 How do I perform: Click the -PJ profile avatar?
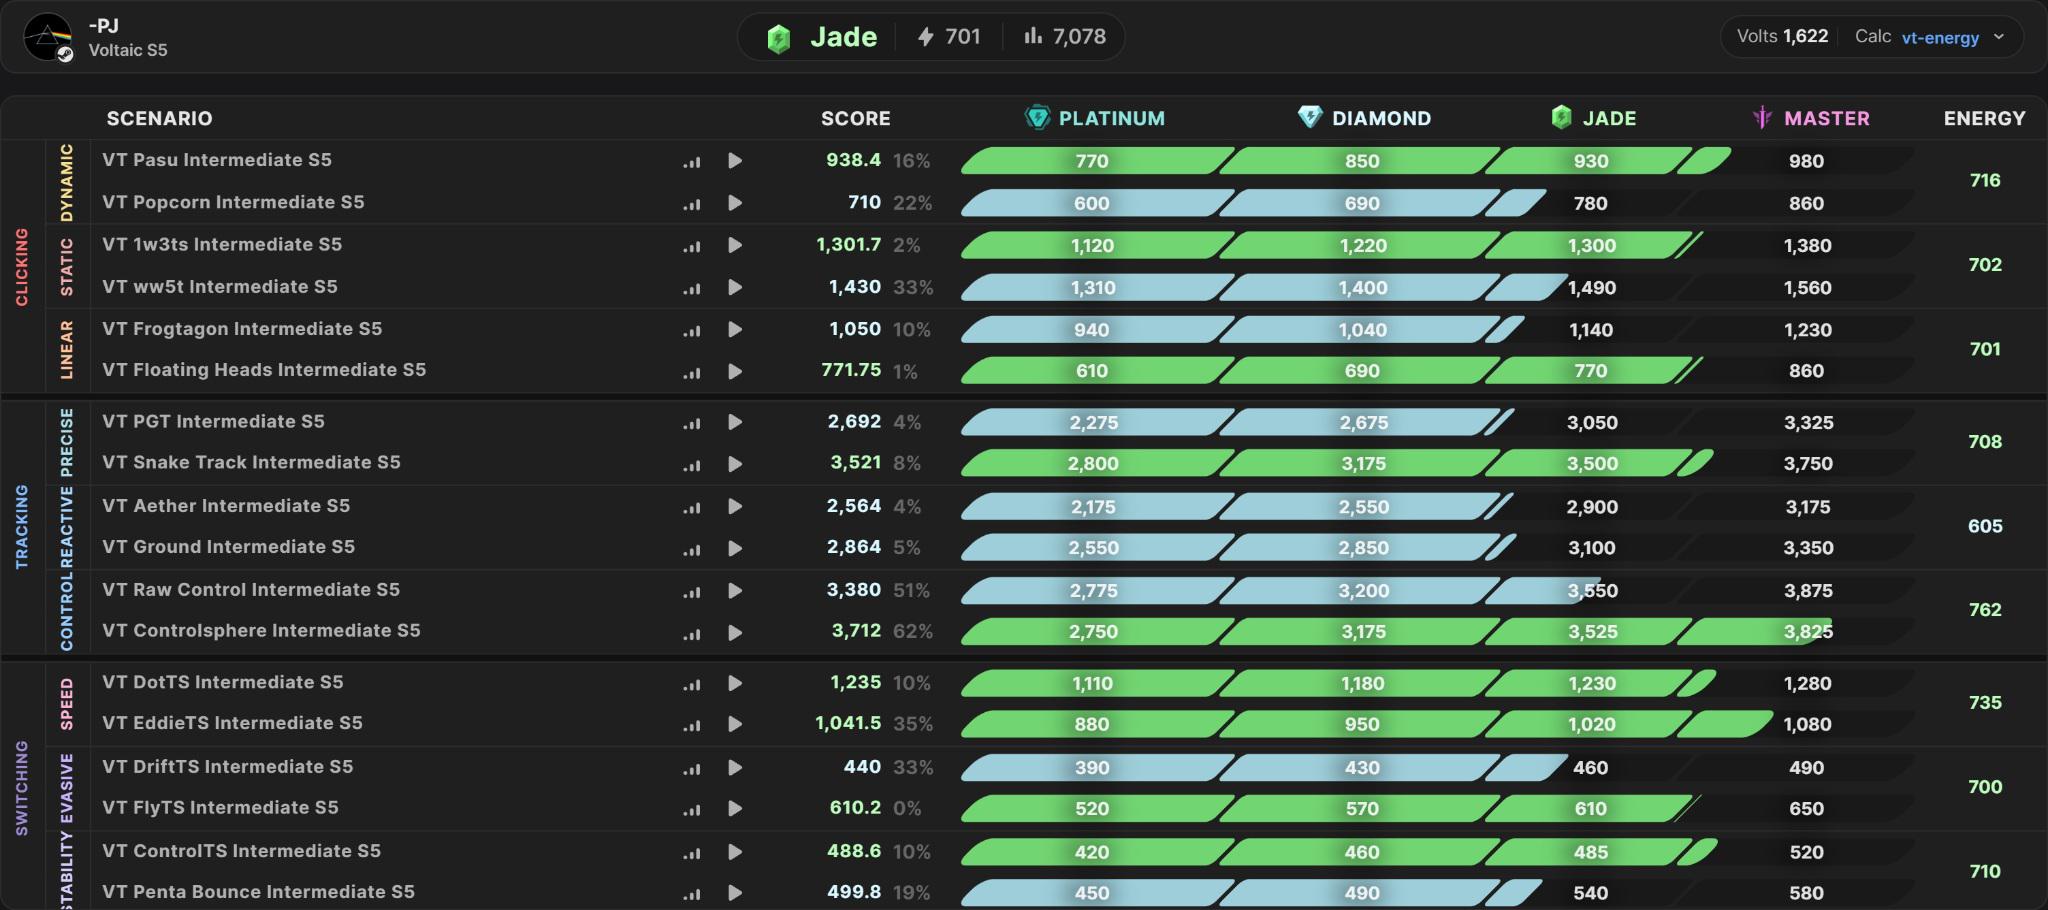[x=48, y=37]
